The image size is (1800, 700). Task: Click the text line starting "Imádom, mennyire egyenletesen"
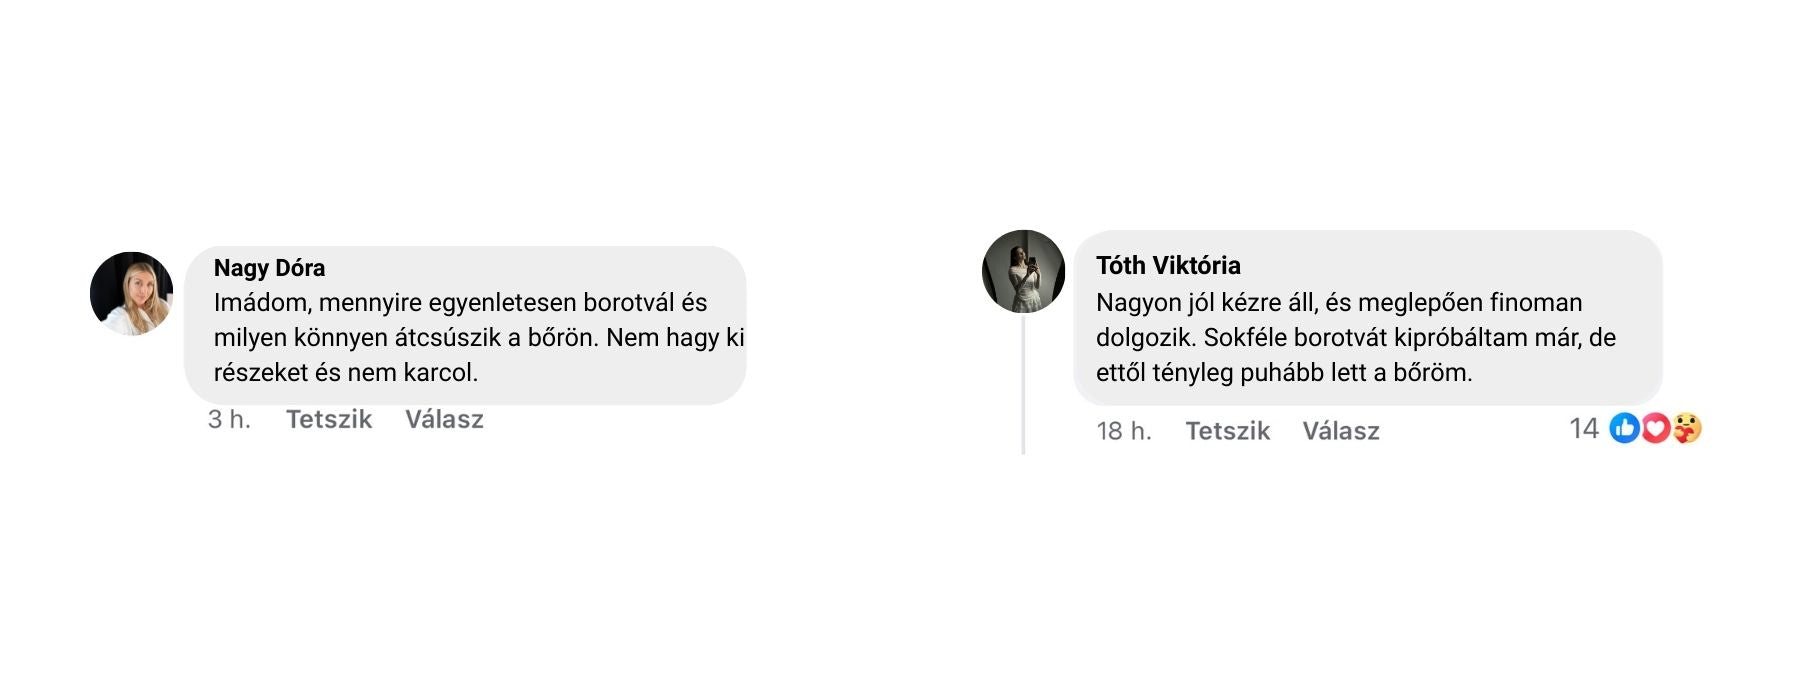click(x=460, y=303)
